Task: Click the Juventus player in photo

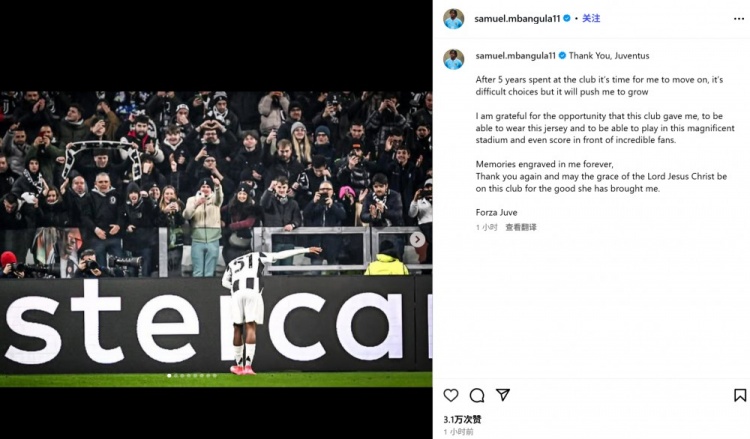Action: tap(246, 305)
